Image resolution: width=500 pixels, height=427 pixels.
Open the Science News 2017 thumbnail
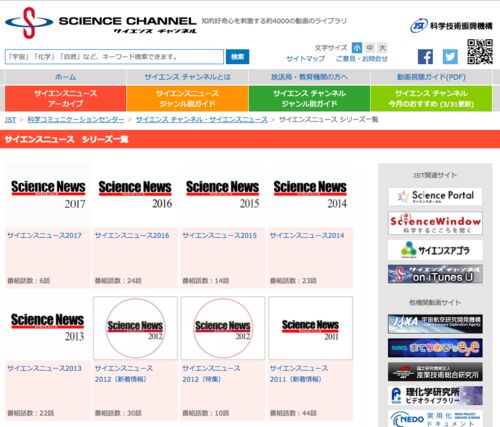[48, 194]
